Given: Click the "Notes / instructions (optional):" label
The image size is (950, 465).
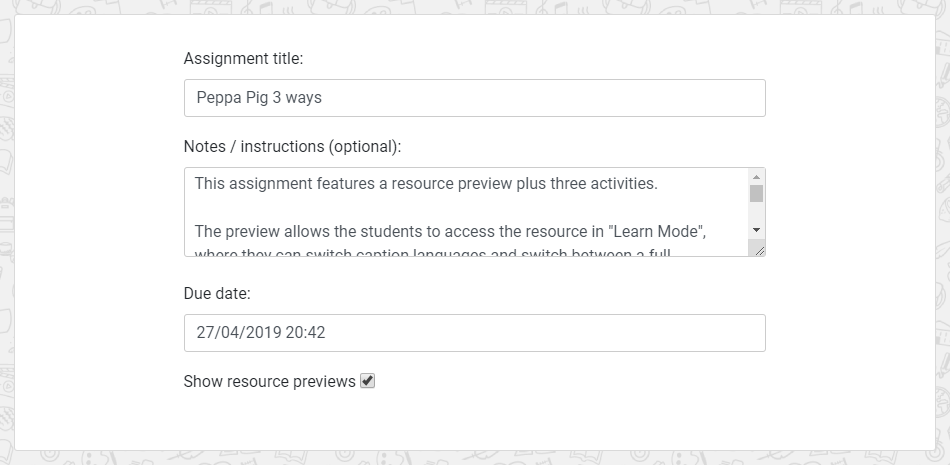Looking at the screenshot, I should (292, 147).
